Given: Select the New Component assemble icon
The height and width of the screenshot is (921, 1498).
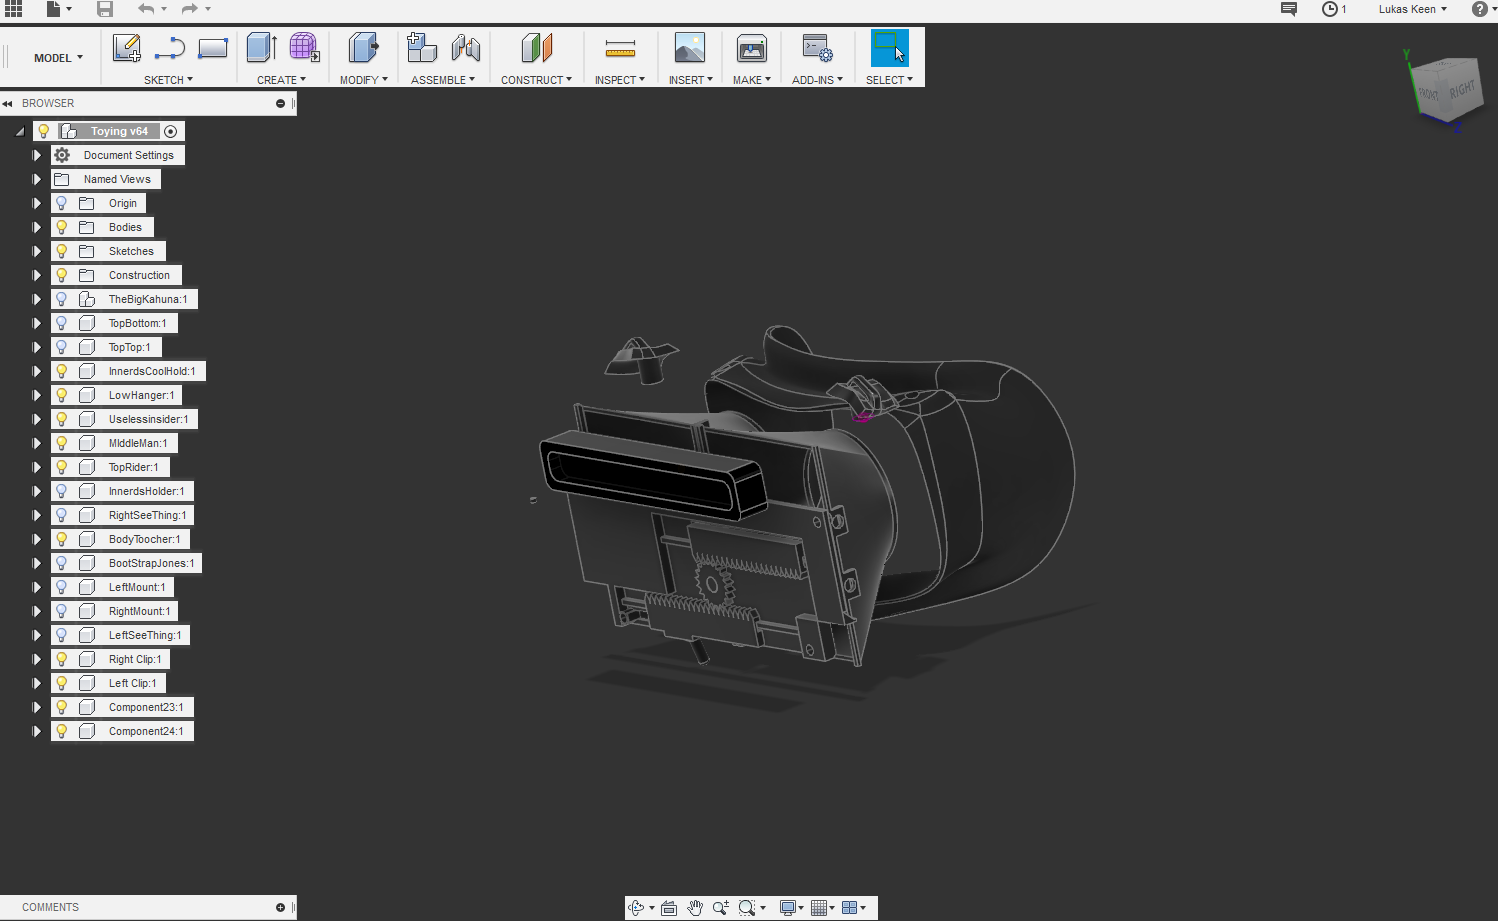Looking at the screenshot, I should tap(422, 48).
